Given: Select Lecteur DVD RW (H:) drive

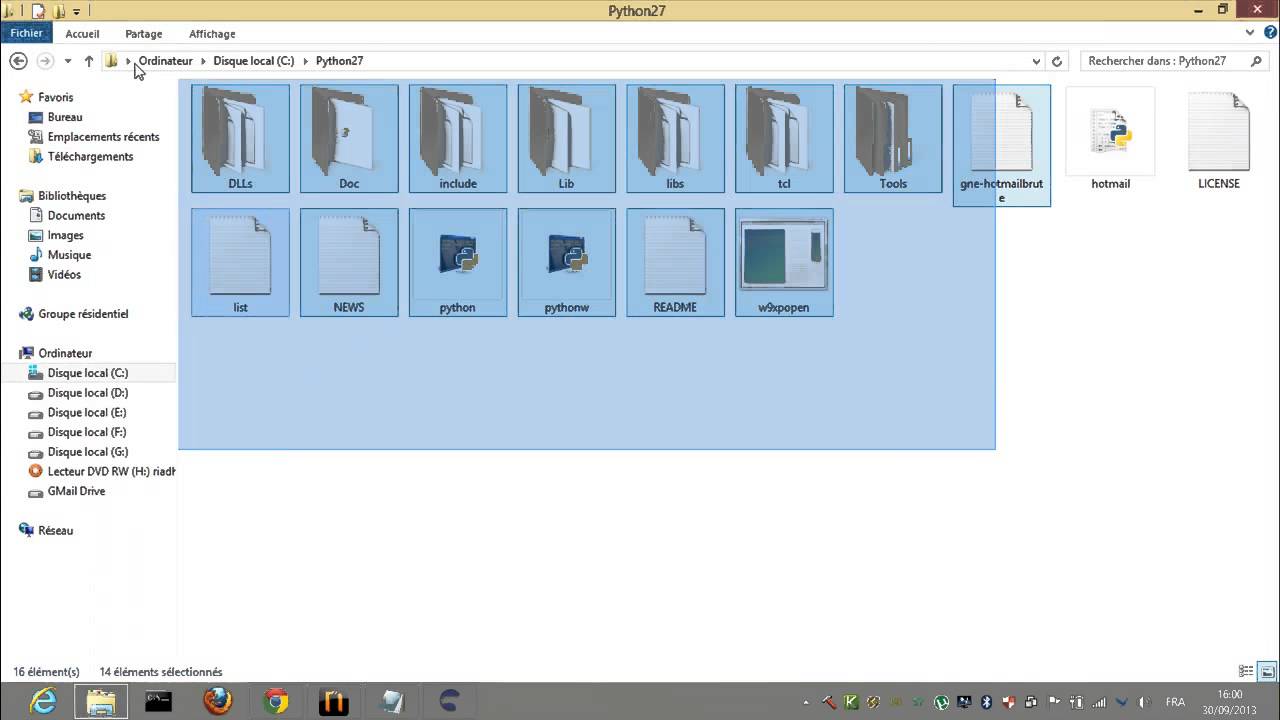Looking at the screenshot, I should tap(111, 472).
